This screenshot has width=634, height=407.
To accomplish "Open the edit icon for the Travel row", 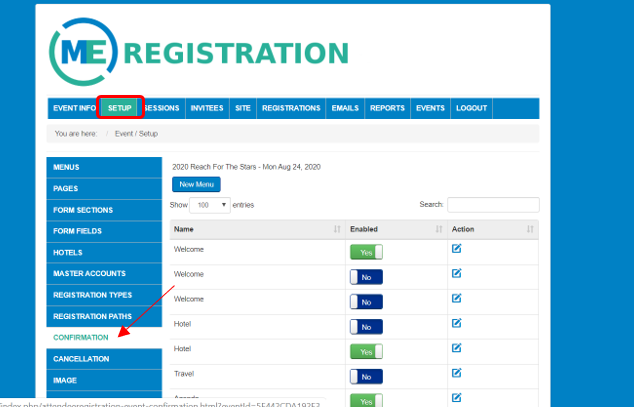I will pos(457,374).
